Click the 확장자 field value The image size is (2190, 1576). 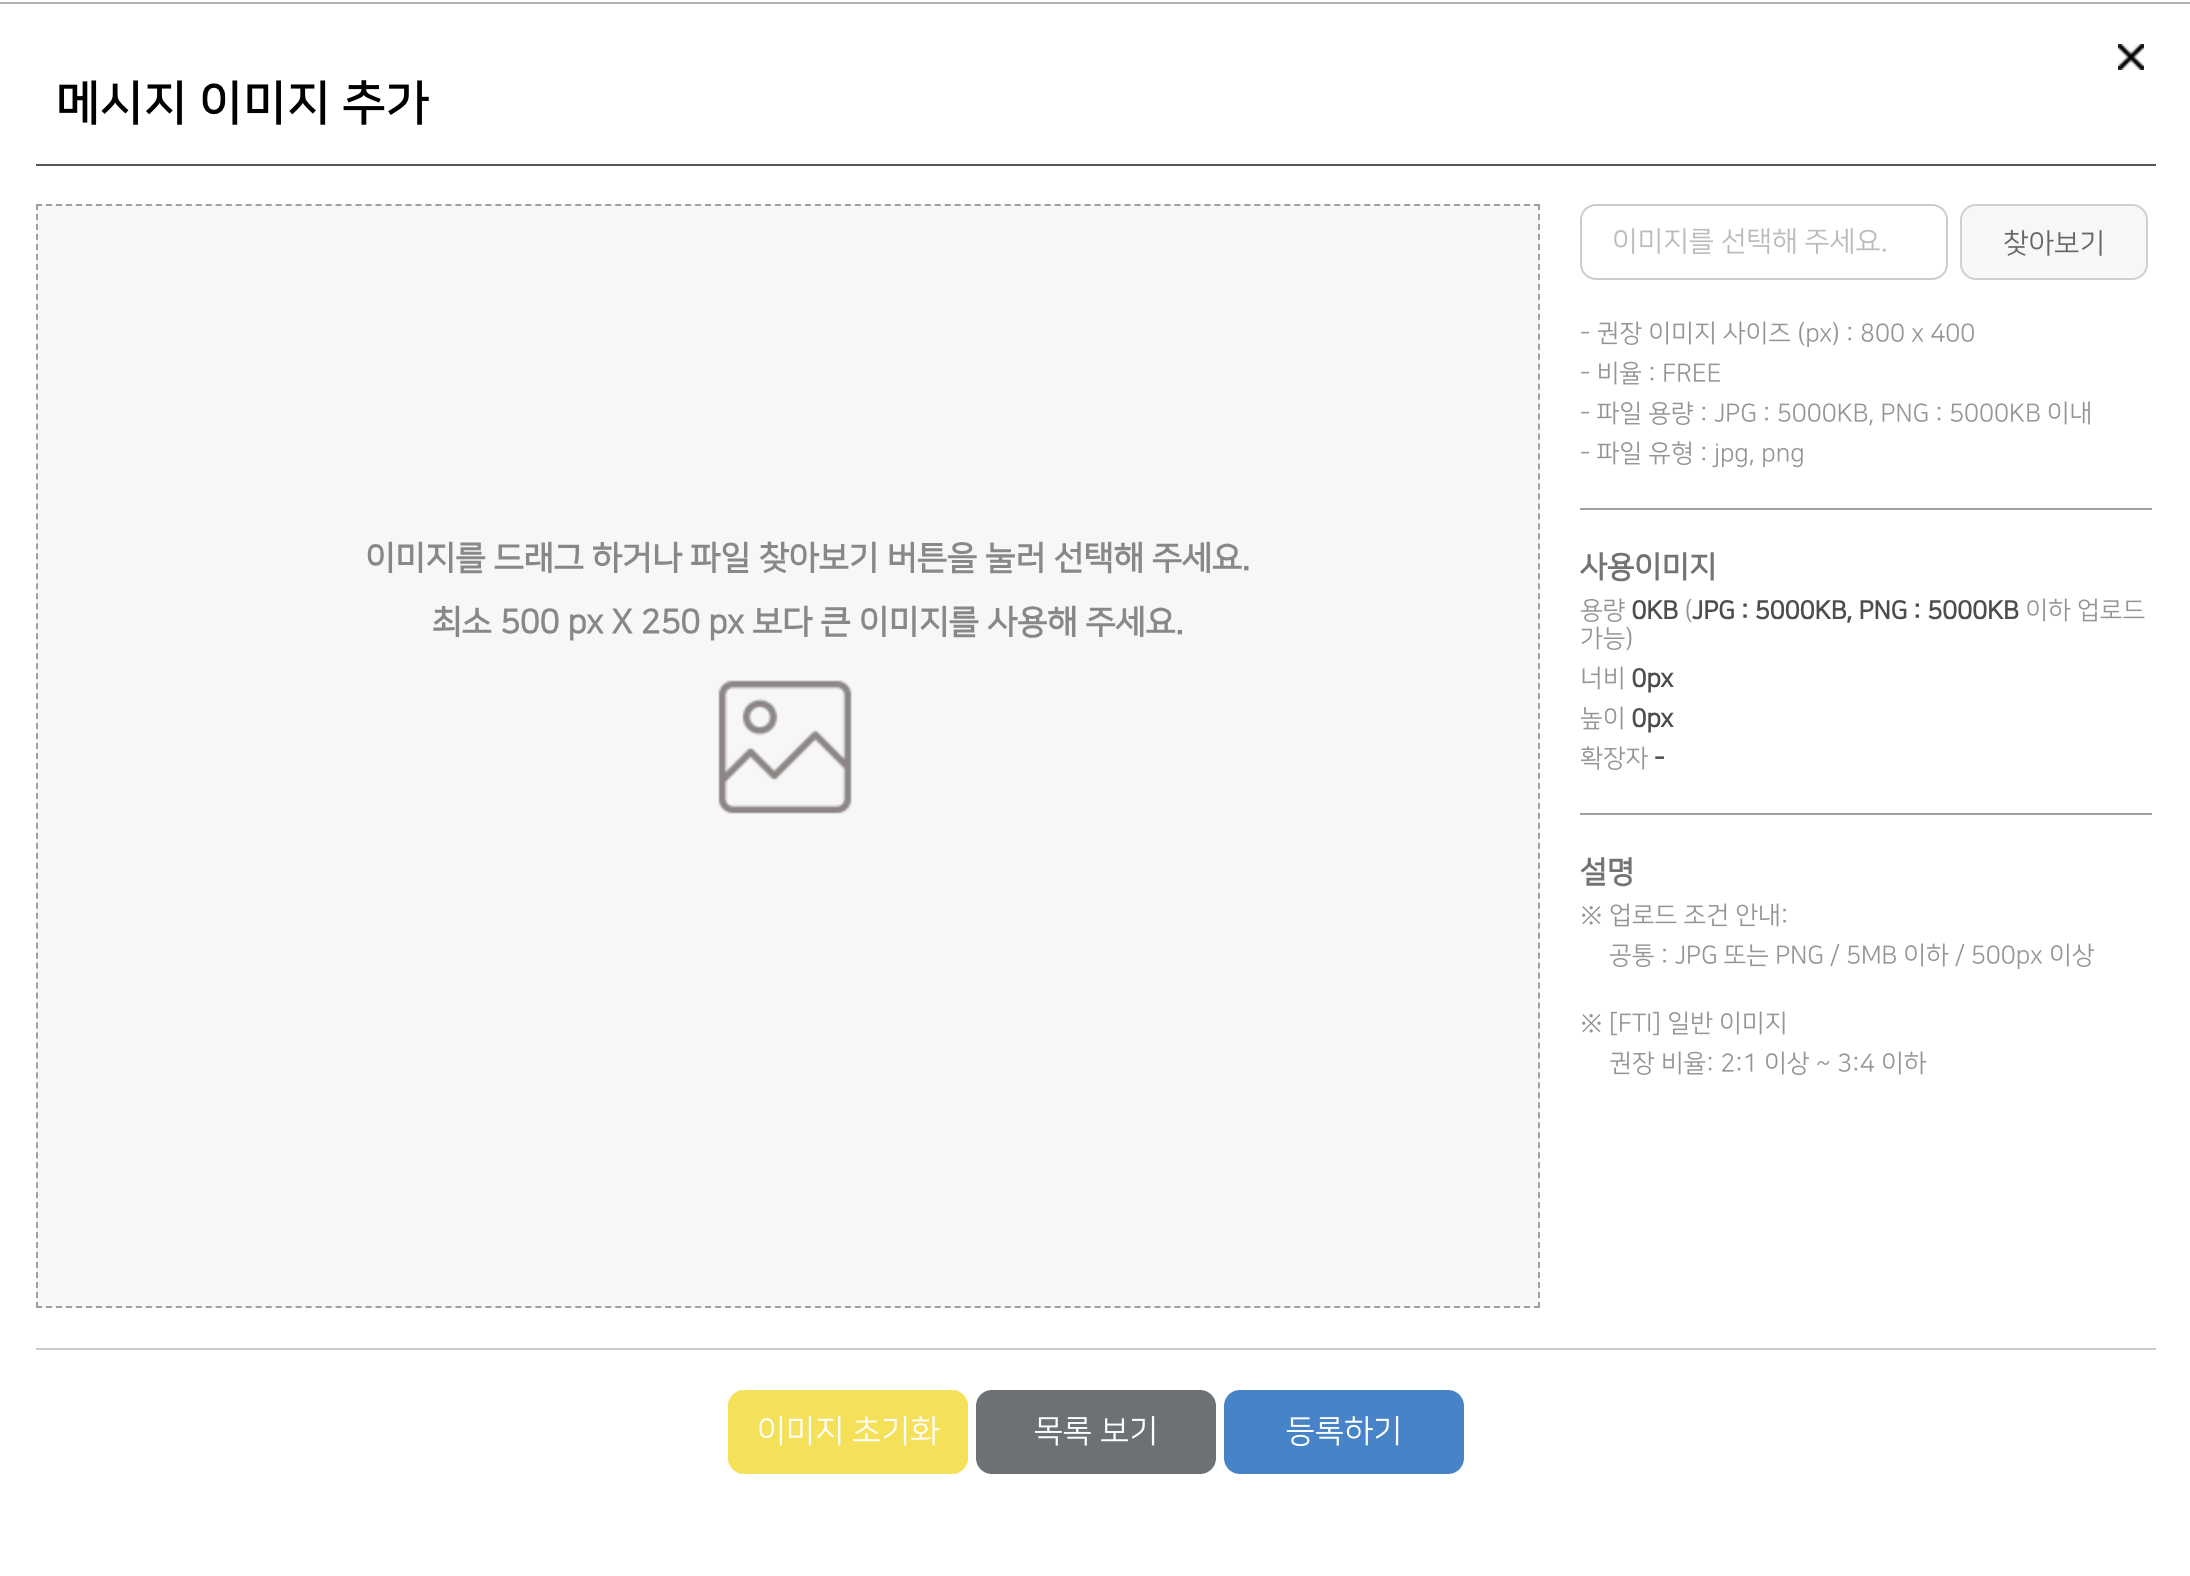pyautogui.click(x=1620, y=757)
